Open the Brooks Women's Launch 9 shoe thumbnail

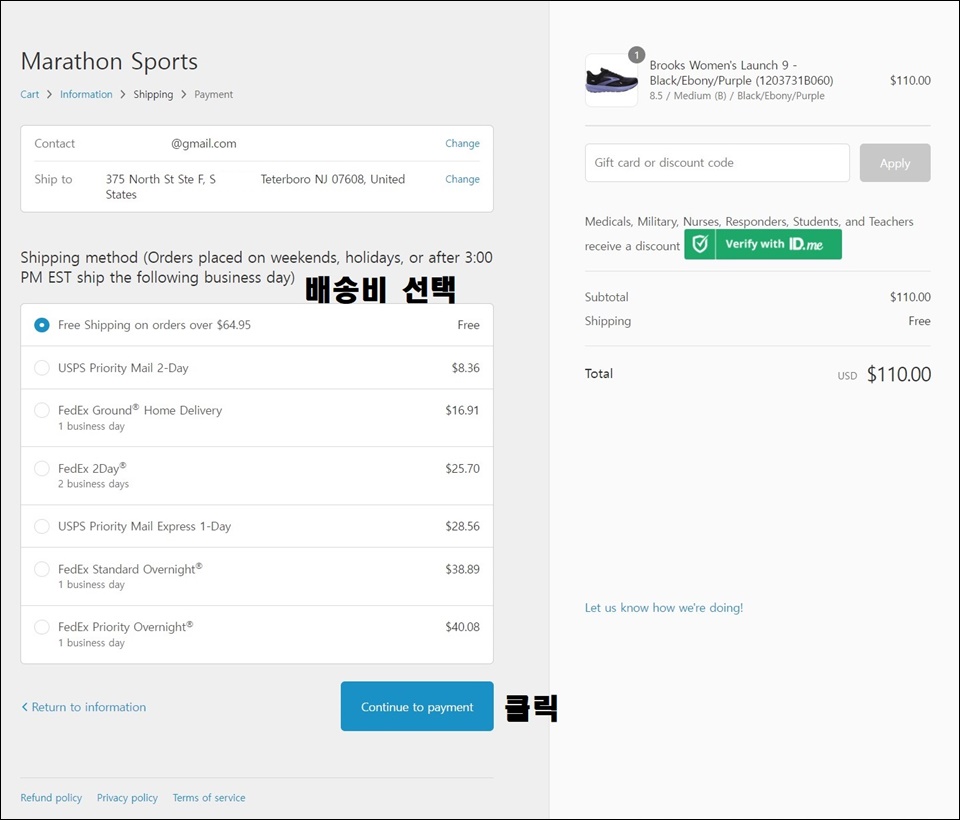(611, 80)
